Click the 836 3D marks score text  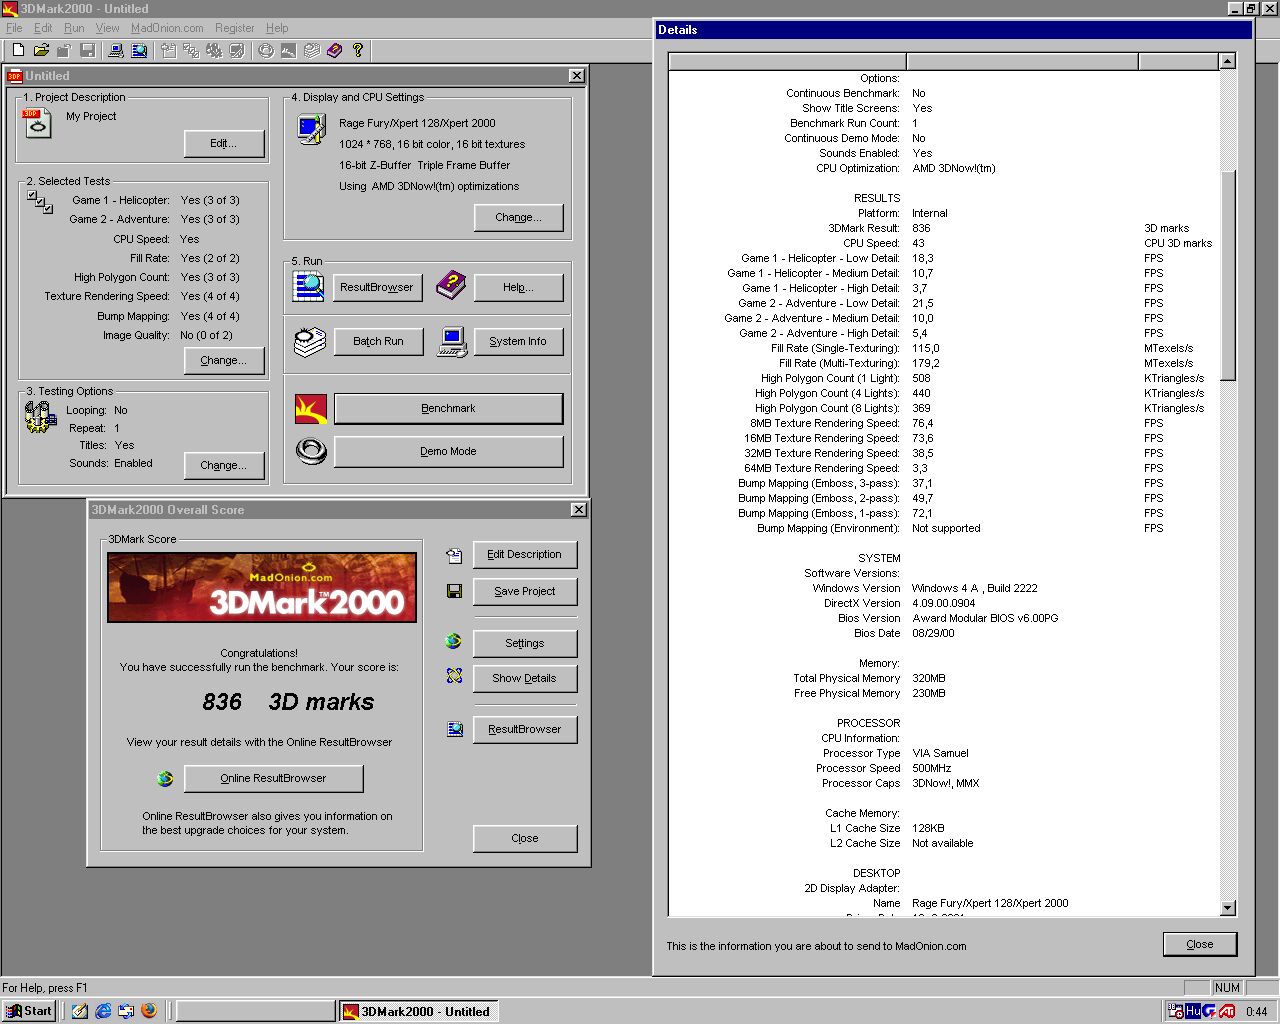click(x=288, y=702)
